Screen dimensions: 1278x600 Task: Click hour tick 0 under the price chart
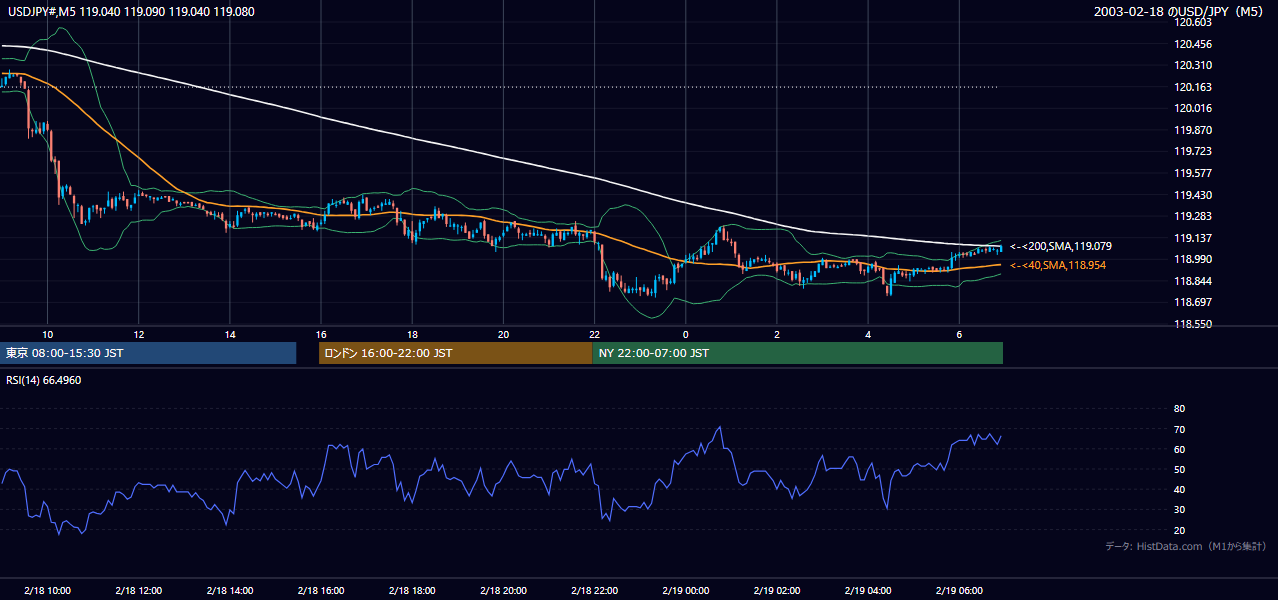(686, 334)
